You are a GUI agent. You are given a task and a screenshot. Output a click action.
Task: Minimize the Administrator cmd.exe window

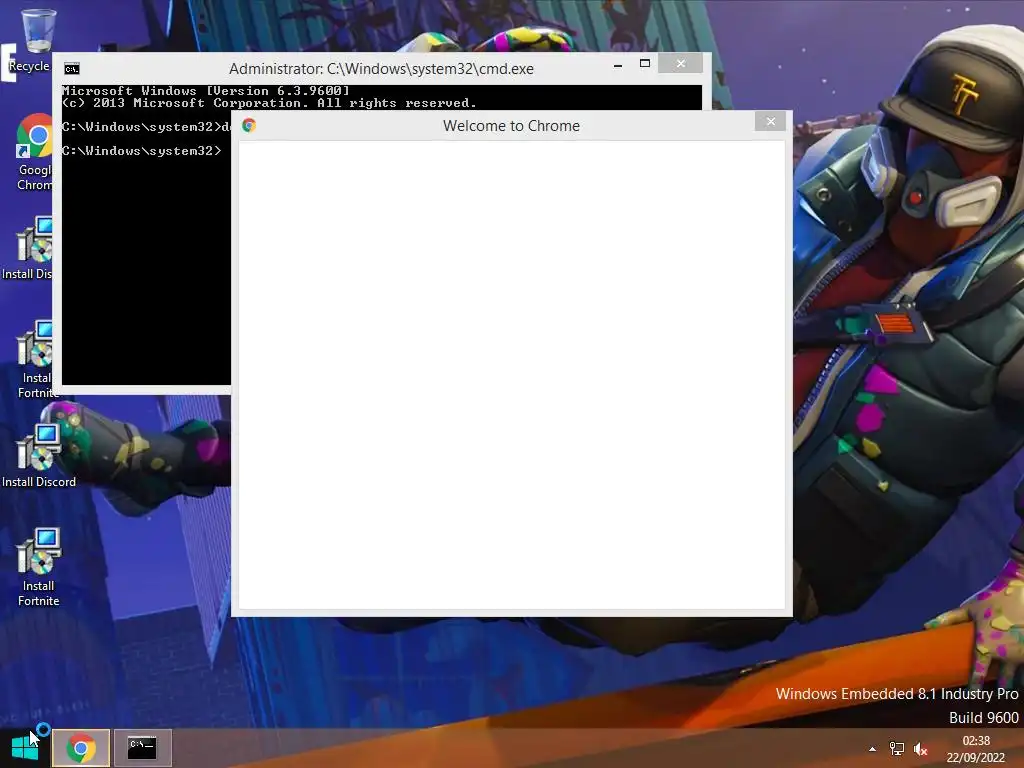point(618,65)
